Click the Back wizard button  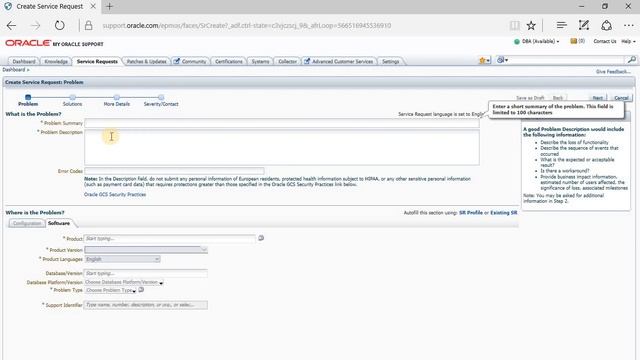(558, 98)
